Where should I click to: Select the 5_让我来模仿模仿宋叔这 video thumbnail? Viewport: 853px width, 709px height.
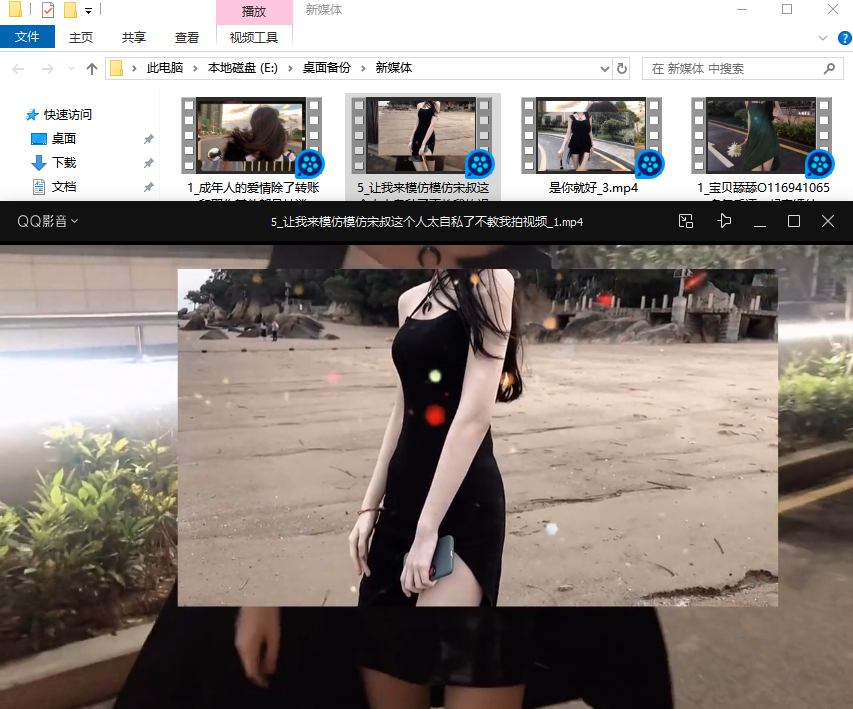pos(421,135)
